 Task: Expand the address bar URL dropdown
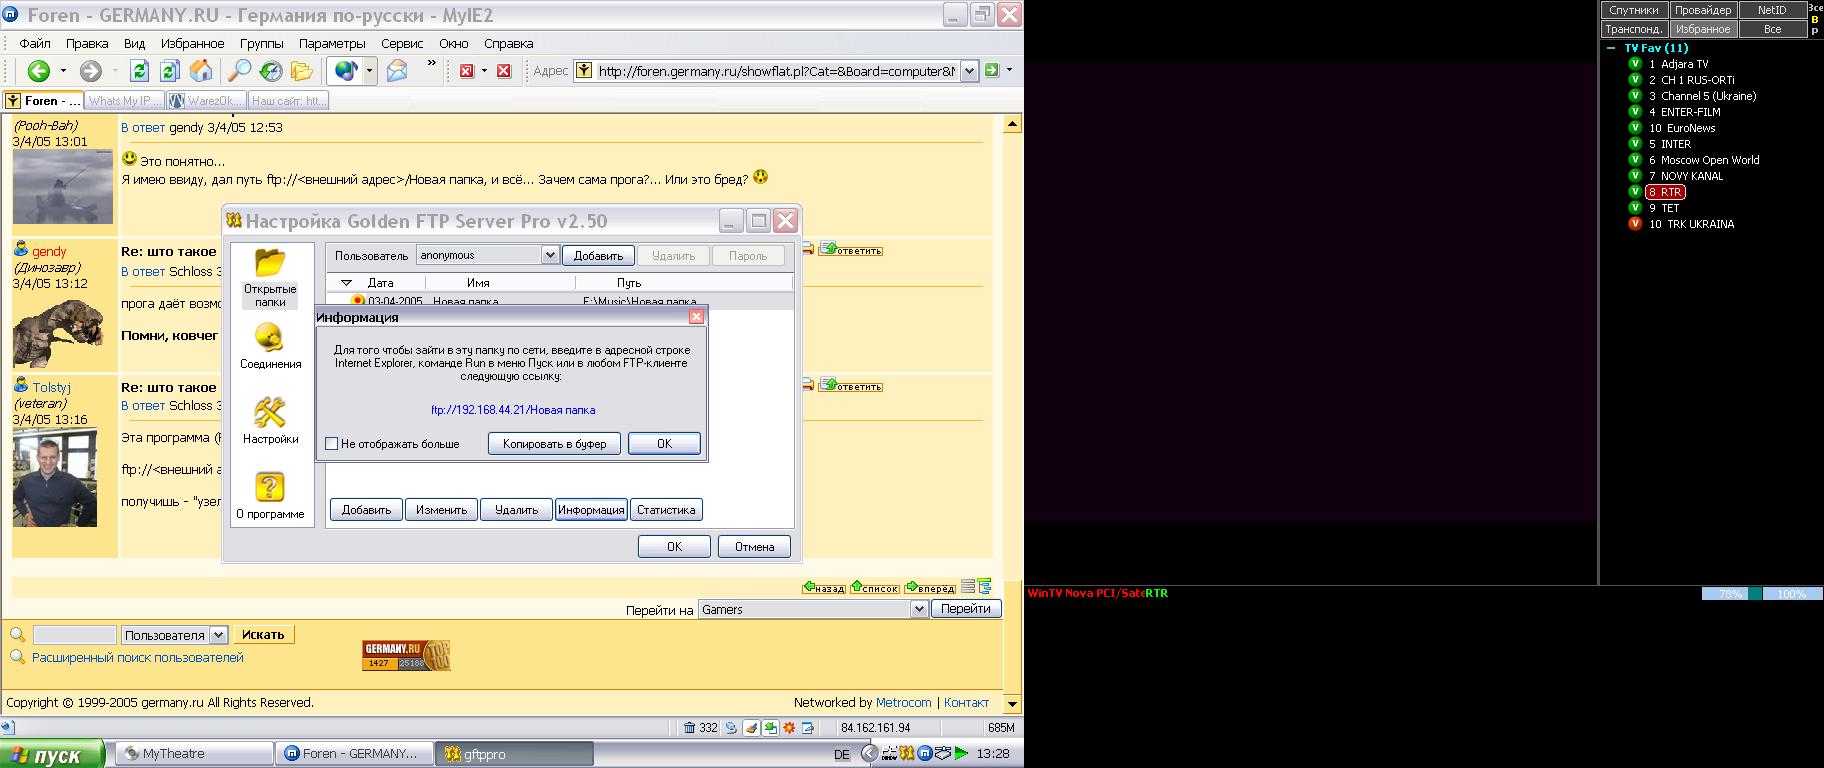coord(969,71)
